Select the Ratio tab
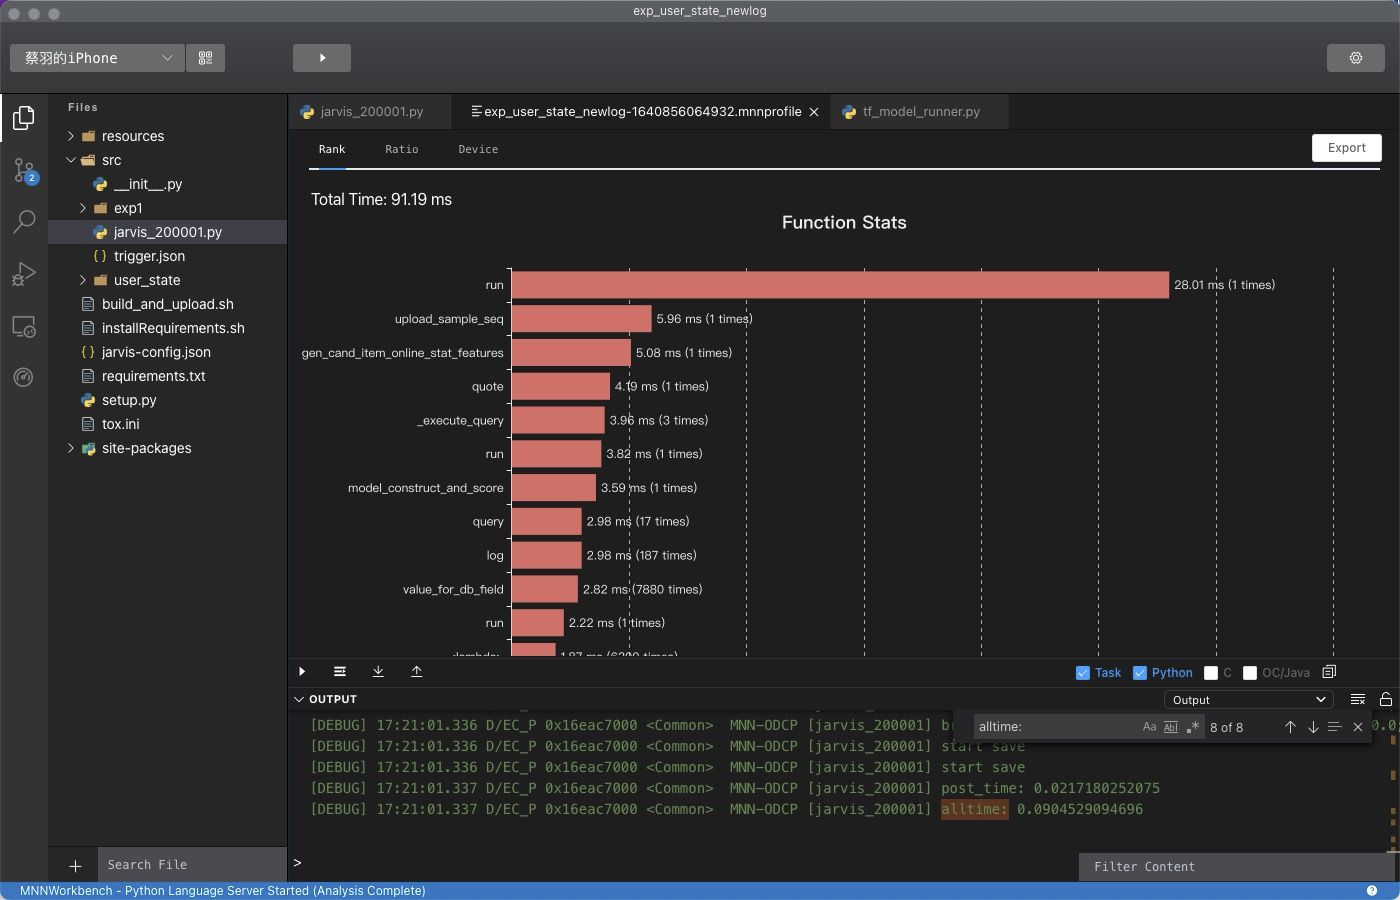The height and width of the screenshot is (900, 1400). coord(402,149)
